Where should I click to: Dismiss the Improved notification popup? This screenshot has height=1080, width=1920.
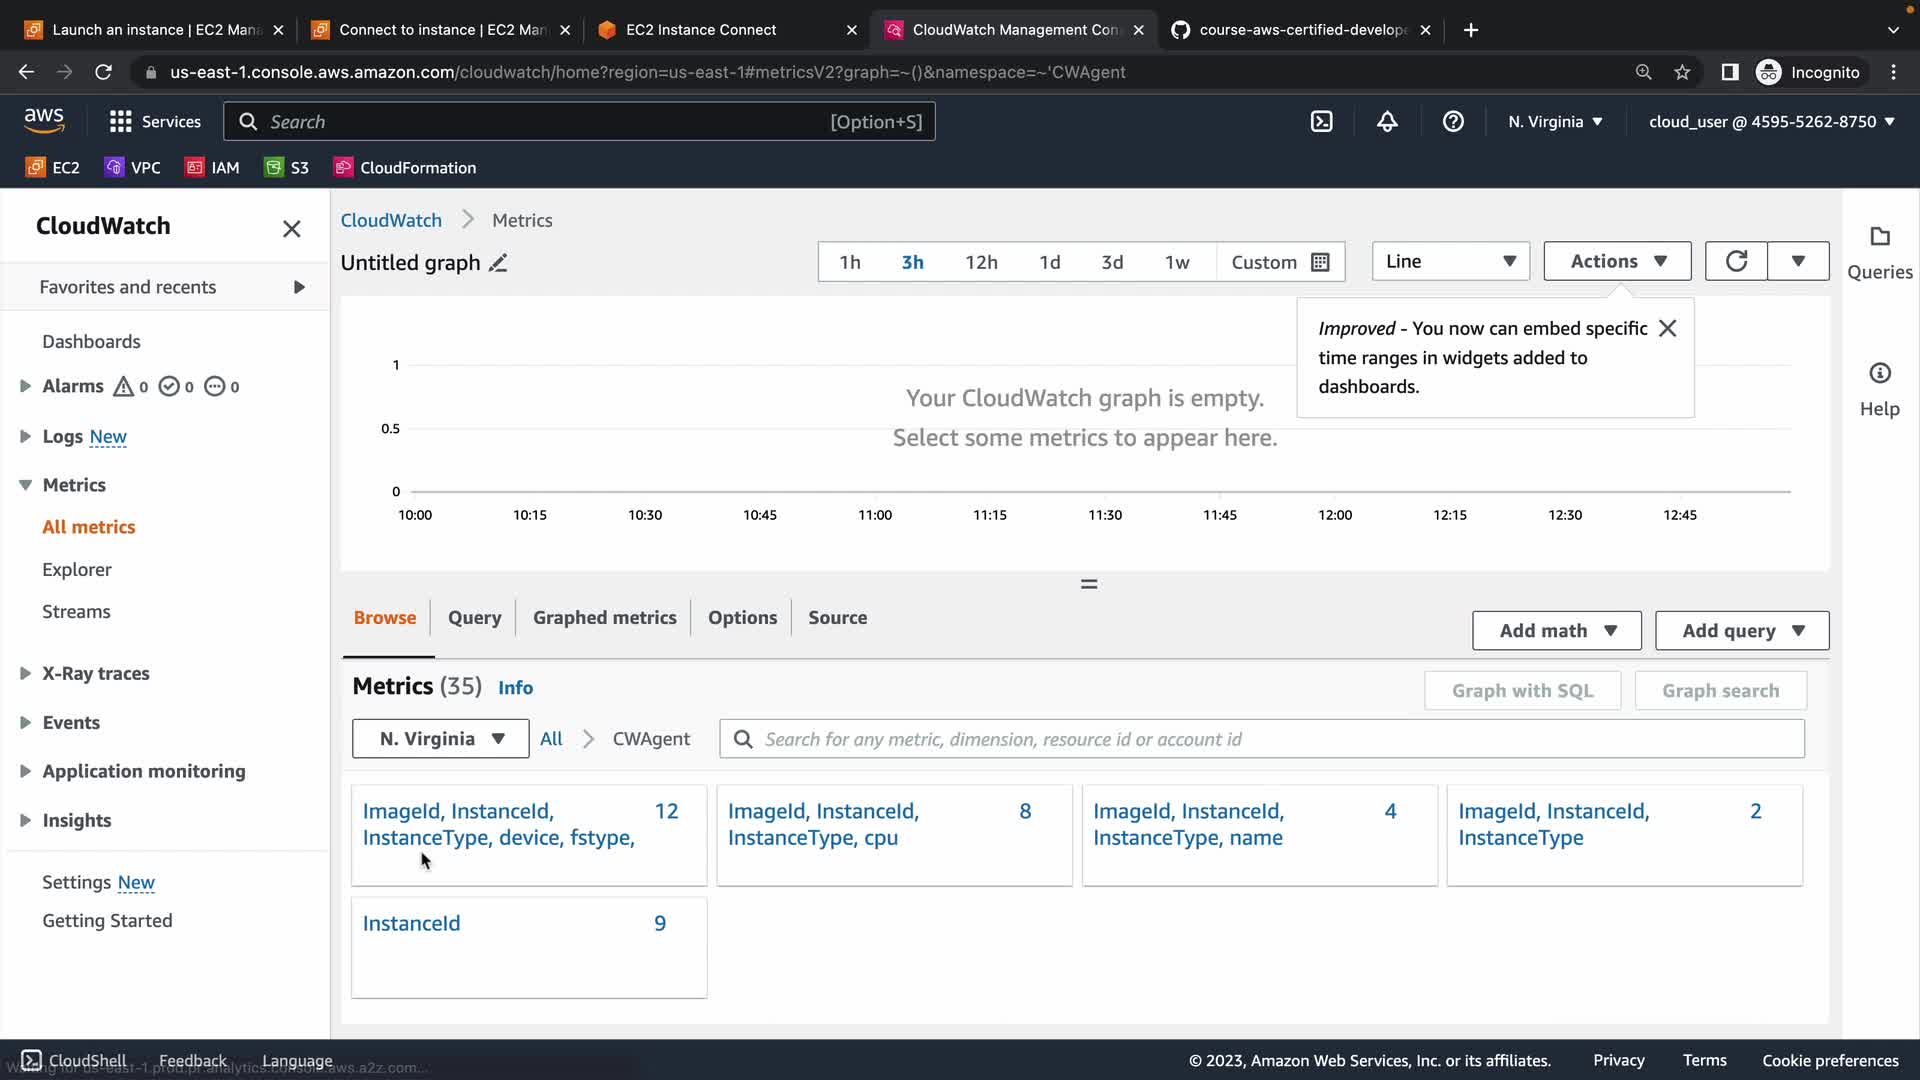click(x=1667, y=329)
